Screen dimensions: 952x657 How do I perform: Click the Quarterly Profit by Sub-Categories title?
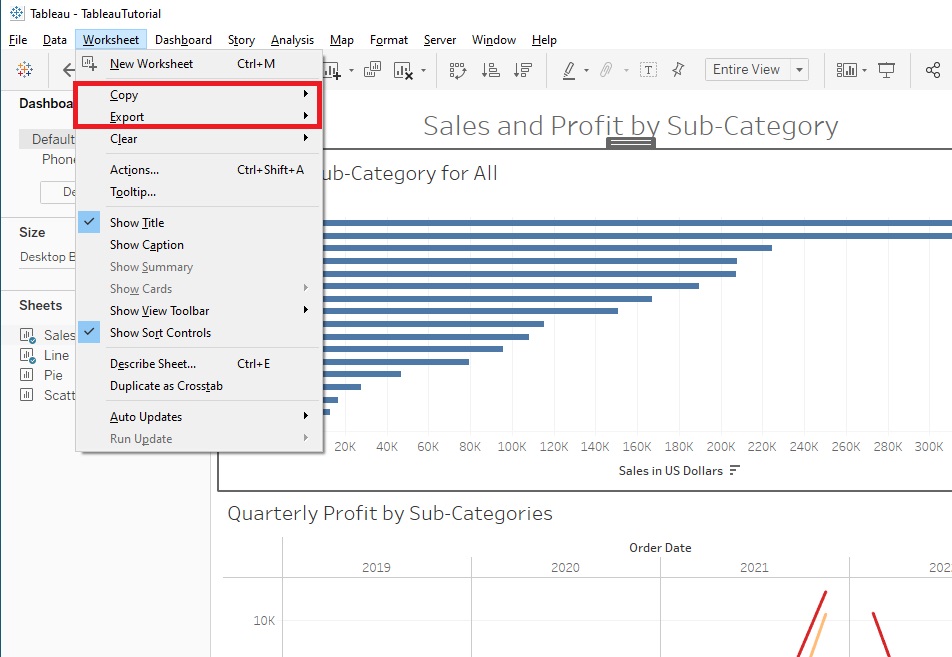(390, 514)
